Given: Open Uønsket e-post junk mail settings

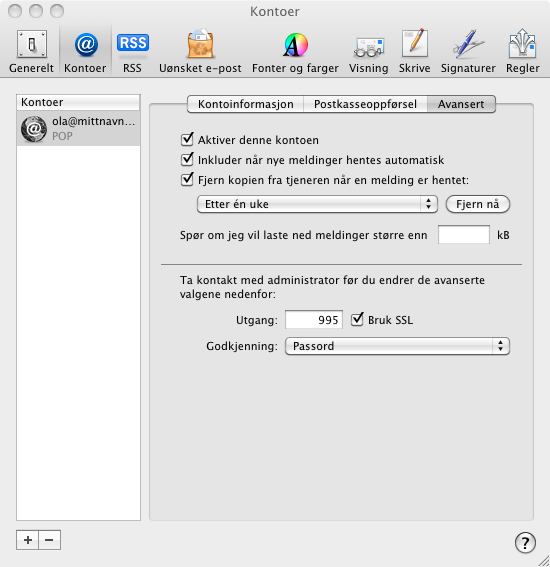Looking at the screenshot, I should 200,52.
